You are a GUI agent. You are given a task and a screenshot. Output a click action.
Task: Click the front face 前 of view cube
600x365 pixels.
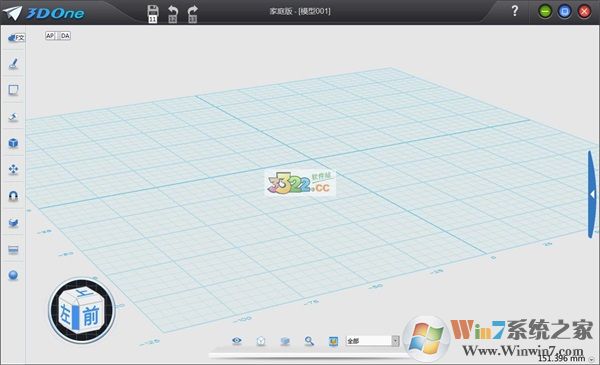90,316
